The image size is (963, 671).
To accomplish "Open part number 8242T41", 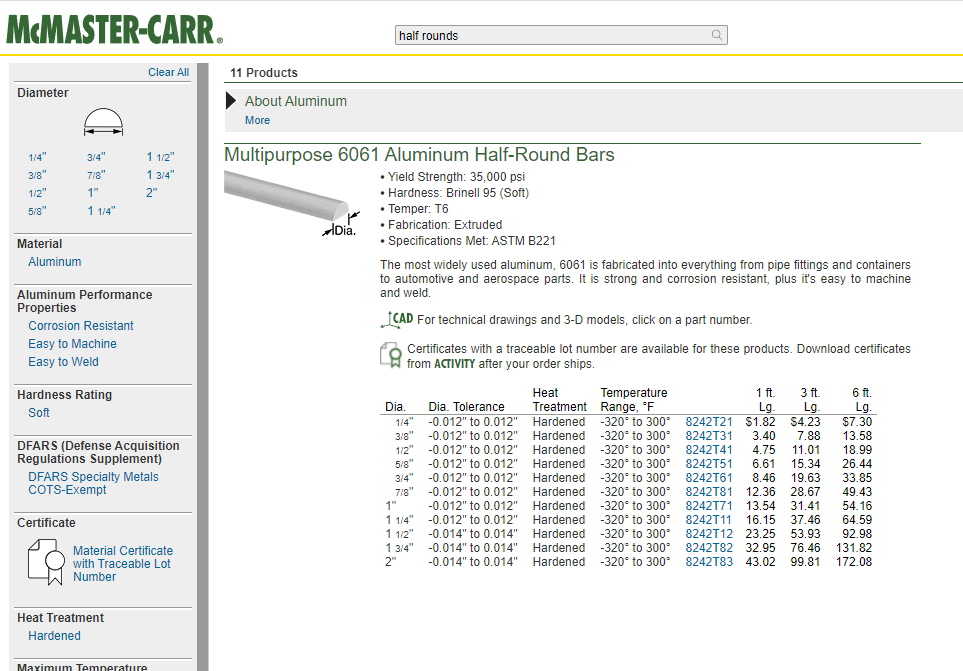I will [x=709, y=450].
